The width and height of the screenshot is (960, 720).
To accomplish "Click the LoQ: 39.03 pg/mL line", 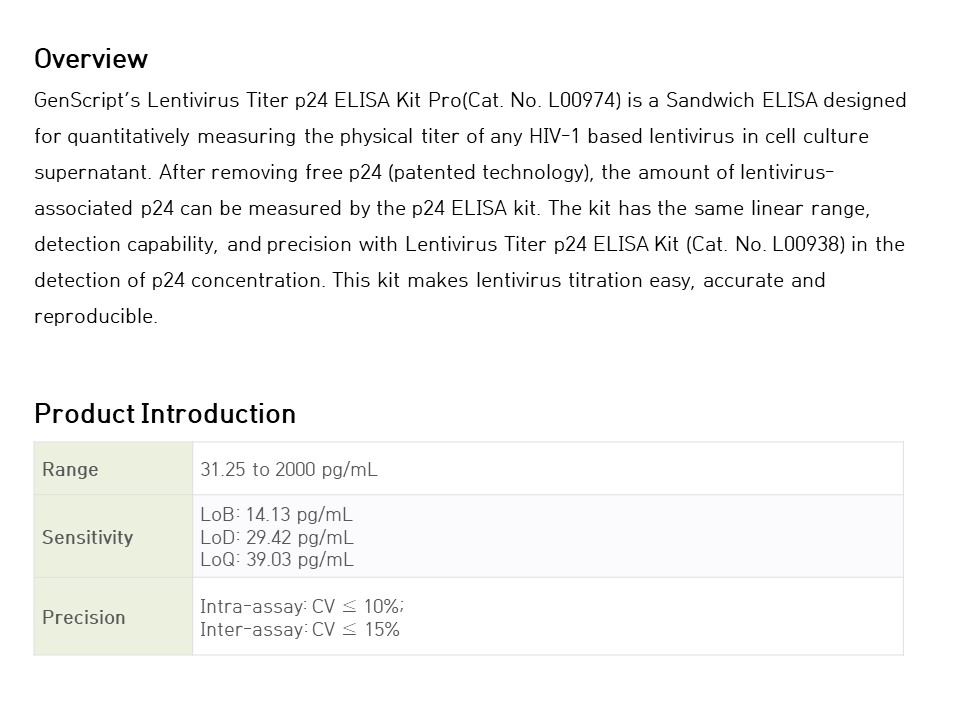I will tap(276, 560).
